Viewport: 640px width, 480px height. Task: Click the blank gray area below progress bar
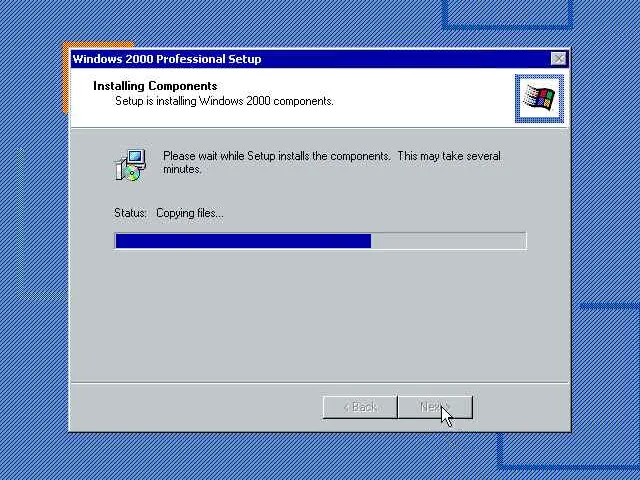click(x=319, y=314)
